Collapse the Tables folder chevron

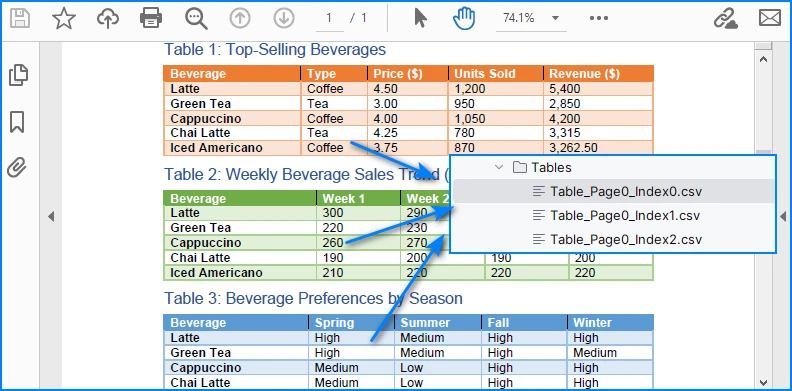(x=499, y=167)
